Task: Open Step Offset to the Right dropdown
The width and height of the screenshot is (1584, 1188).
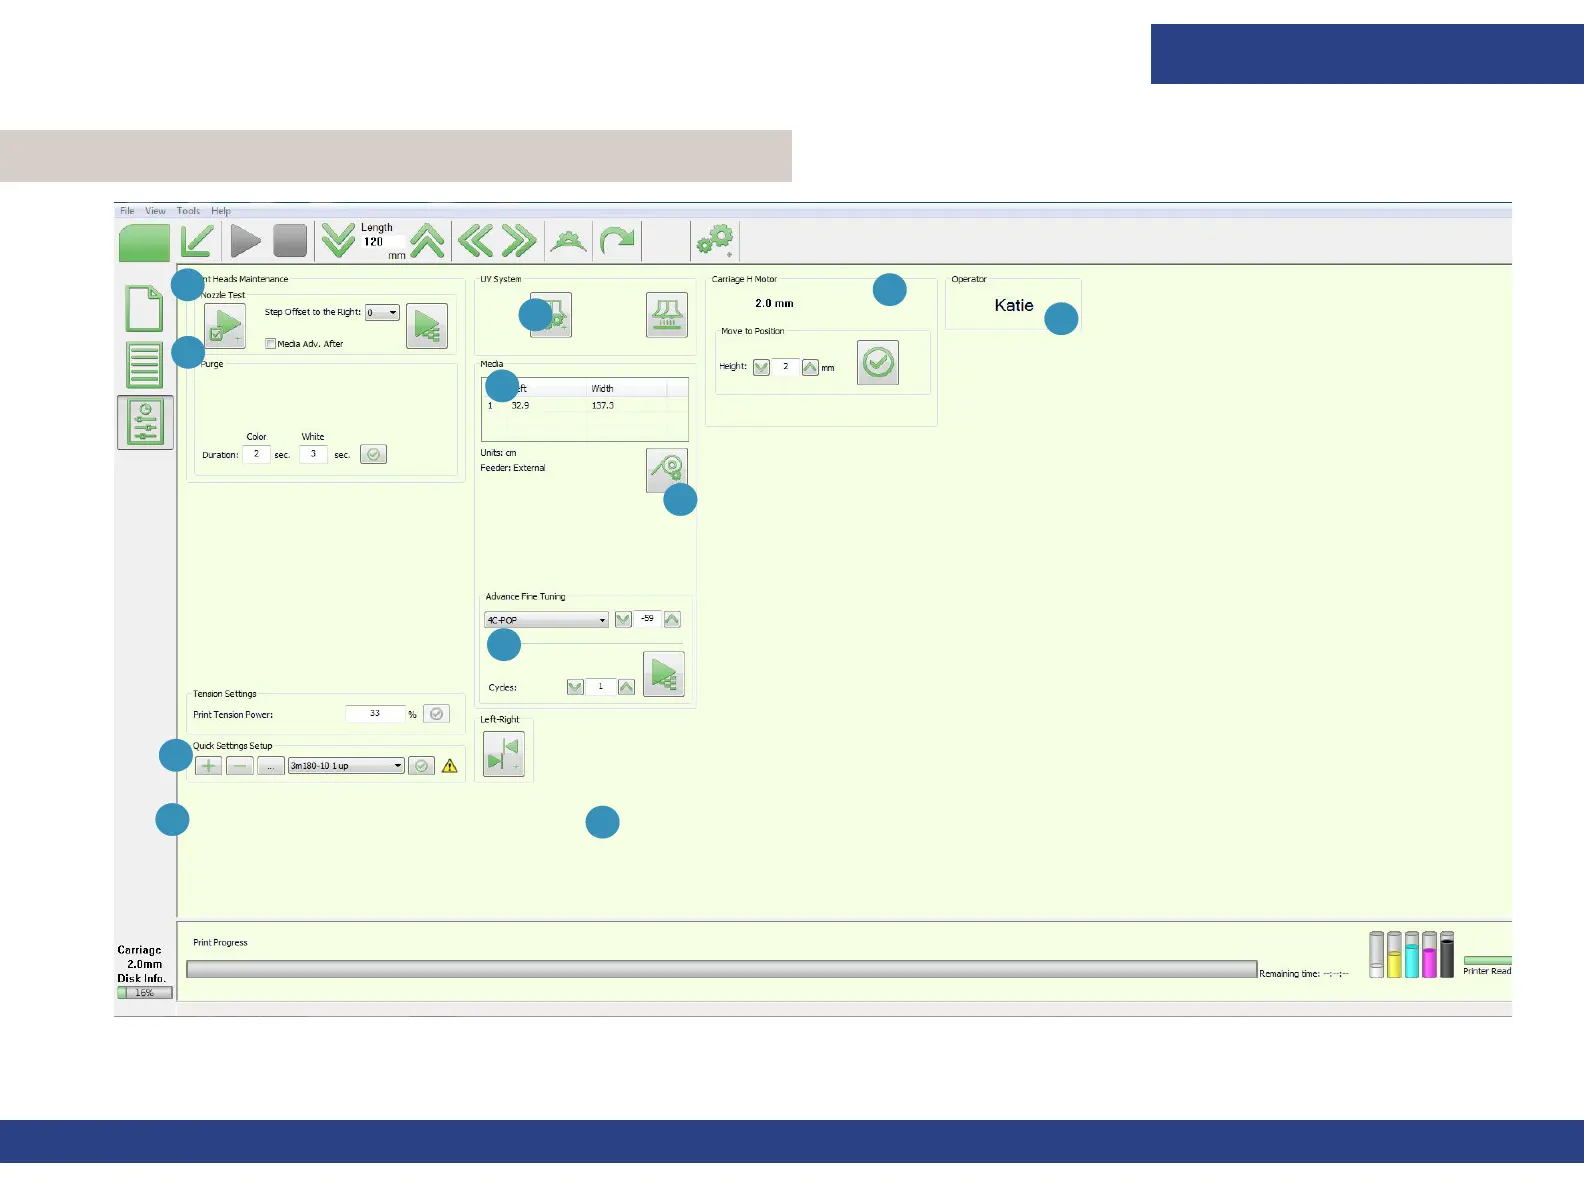Action: 382,313
